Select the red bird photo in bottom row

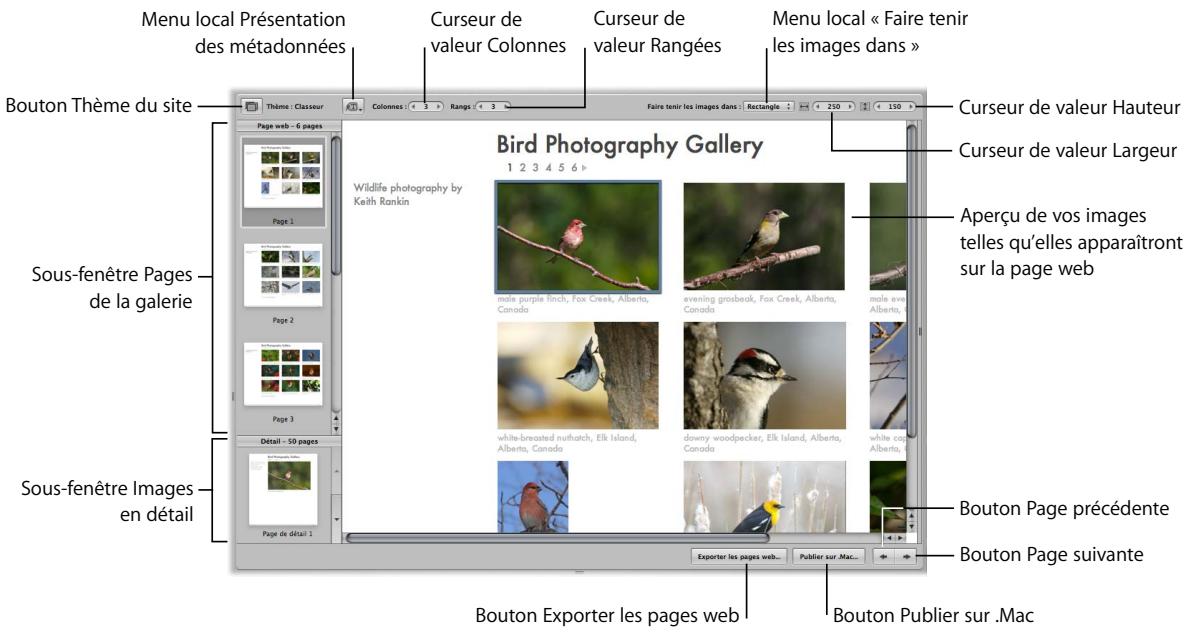532,496
